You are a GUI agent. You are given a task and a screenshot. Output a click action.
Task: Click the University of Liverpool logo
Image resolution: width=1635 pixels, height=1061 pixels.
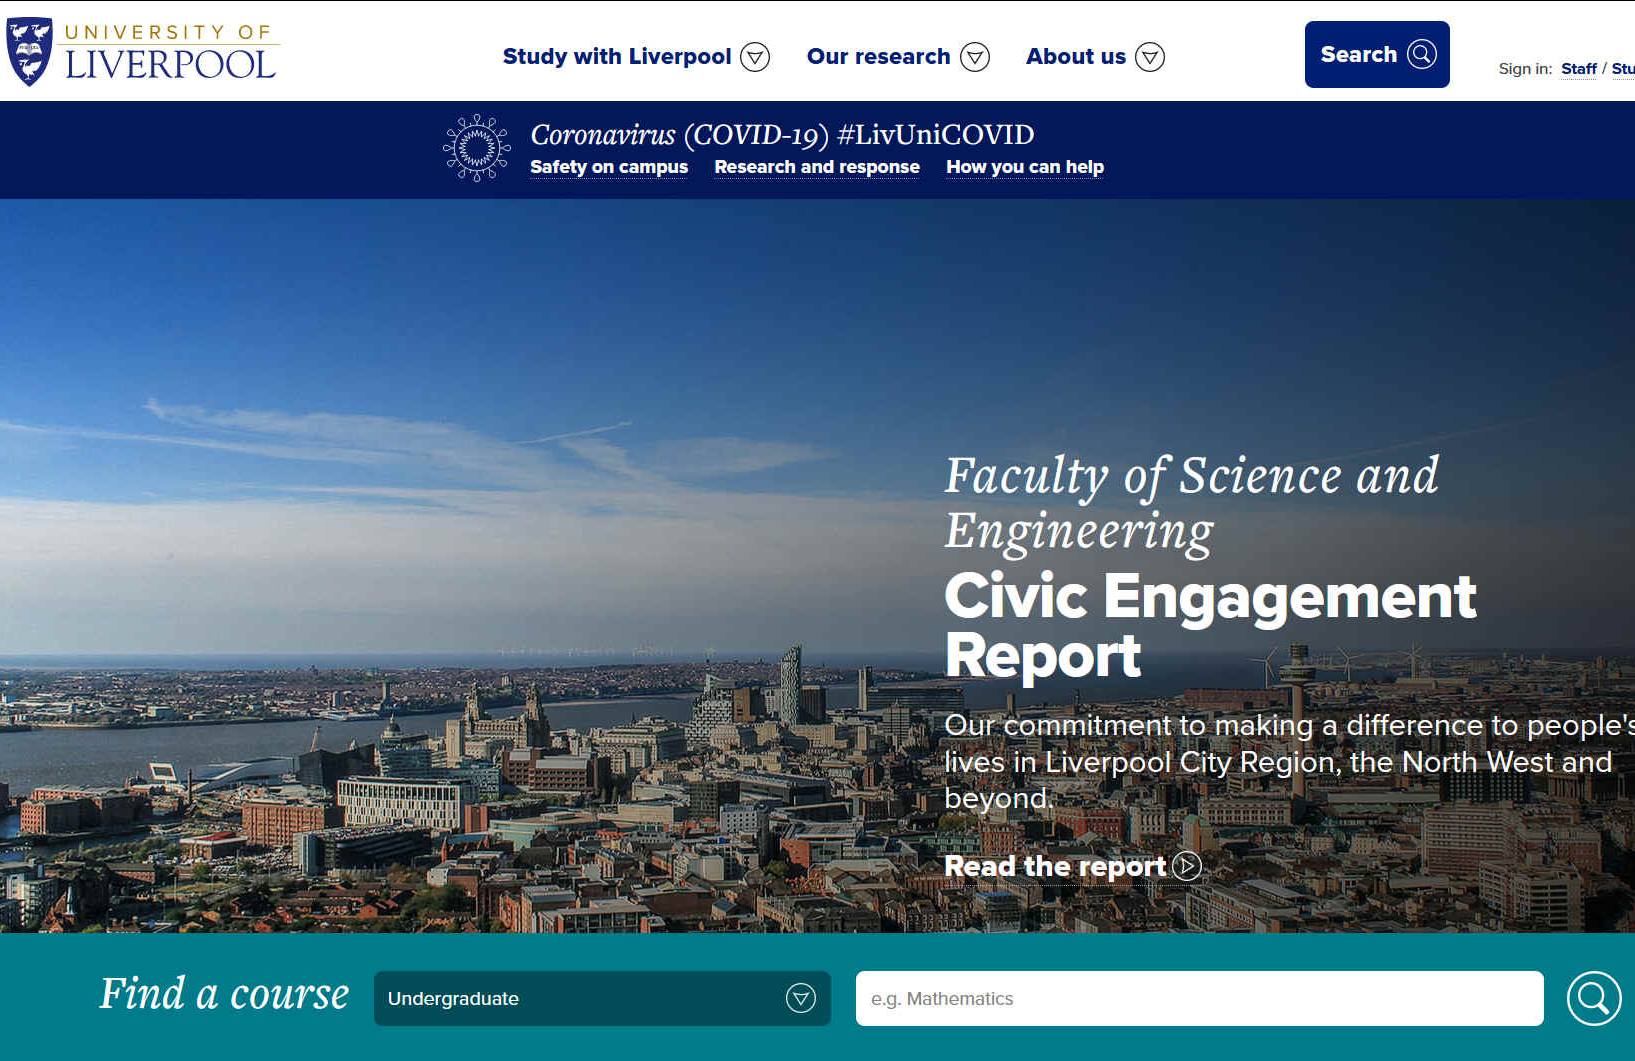(x=142, y=51)
